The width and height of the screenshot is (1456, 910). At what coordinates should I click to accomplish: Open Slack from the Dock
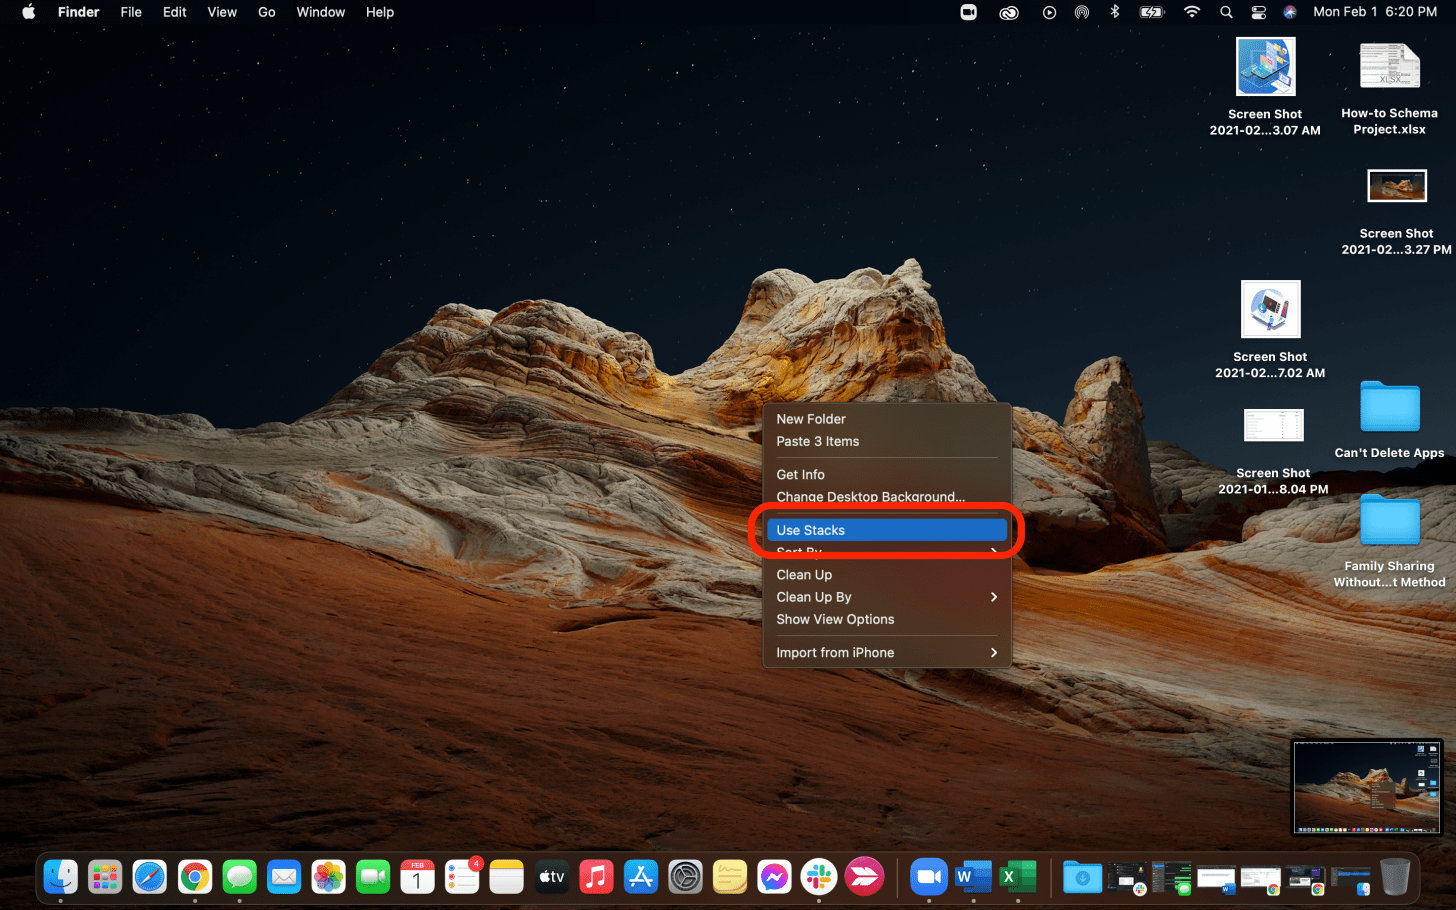click(x=819, y=877)
